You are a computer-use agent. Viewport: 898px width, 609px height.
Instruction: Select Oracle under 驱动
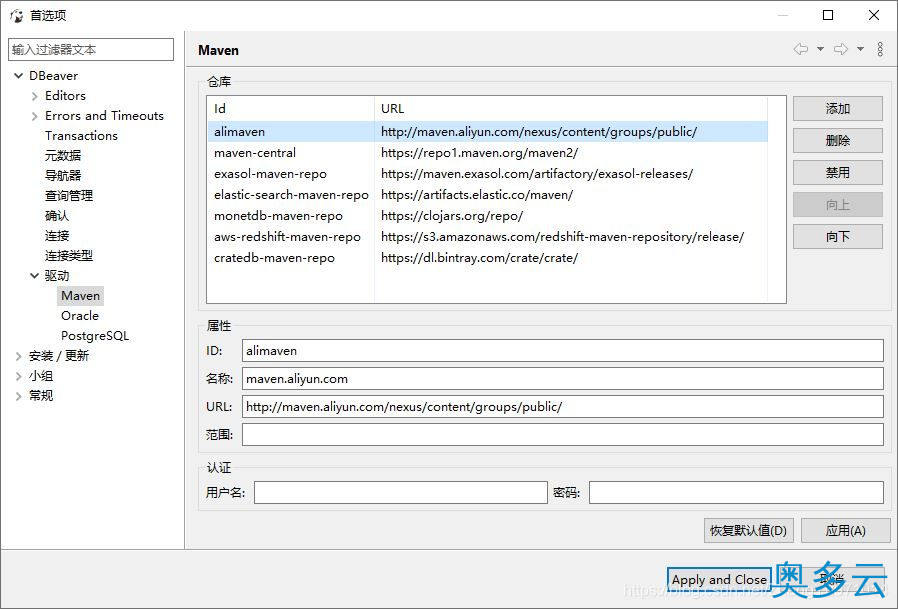(80, 316)
